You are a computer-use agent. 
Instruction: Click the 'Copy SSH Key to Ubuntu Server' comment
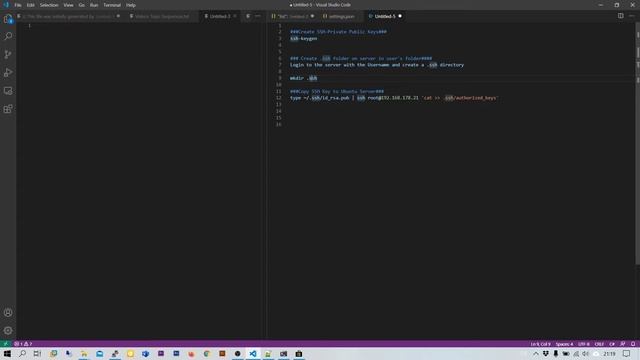[337, 91]
